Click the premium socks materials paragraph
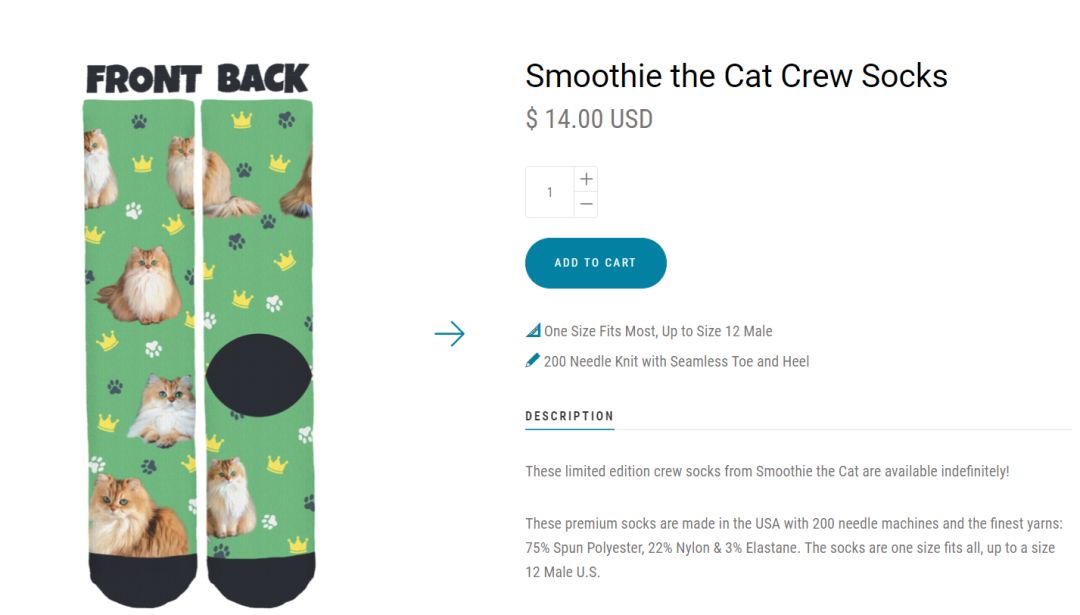Viewport: 1080px width, 615px height. (x=793, y=548)
